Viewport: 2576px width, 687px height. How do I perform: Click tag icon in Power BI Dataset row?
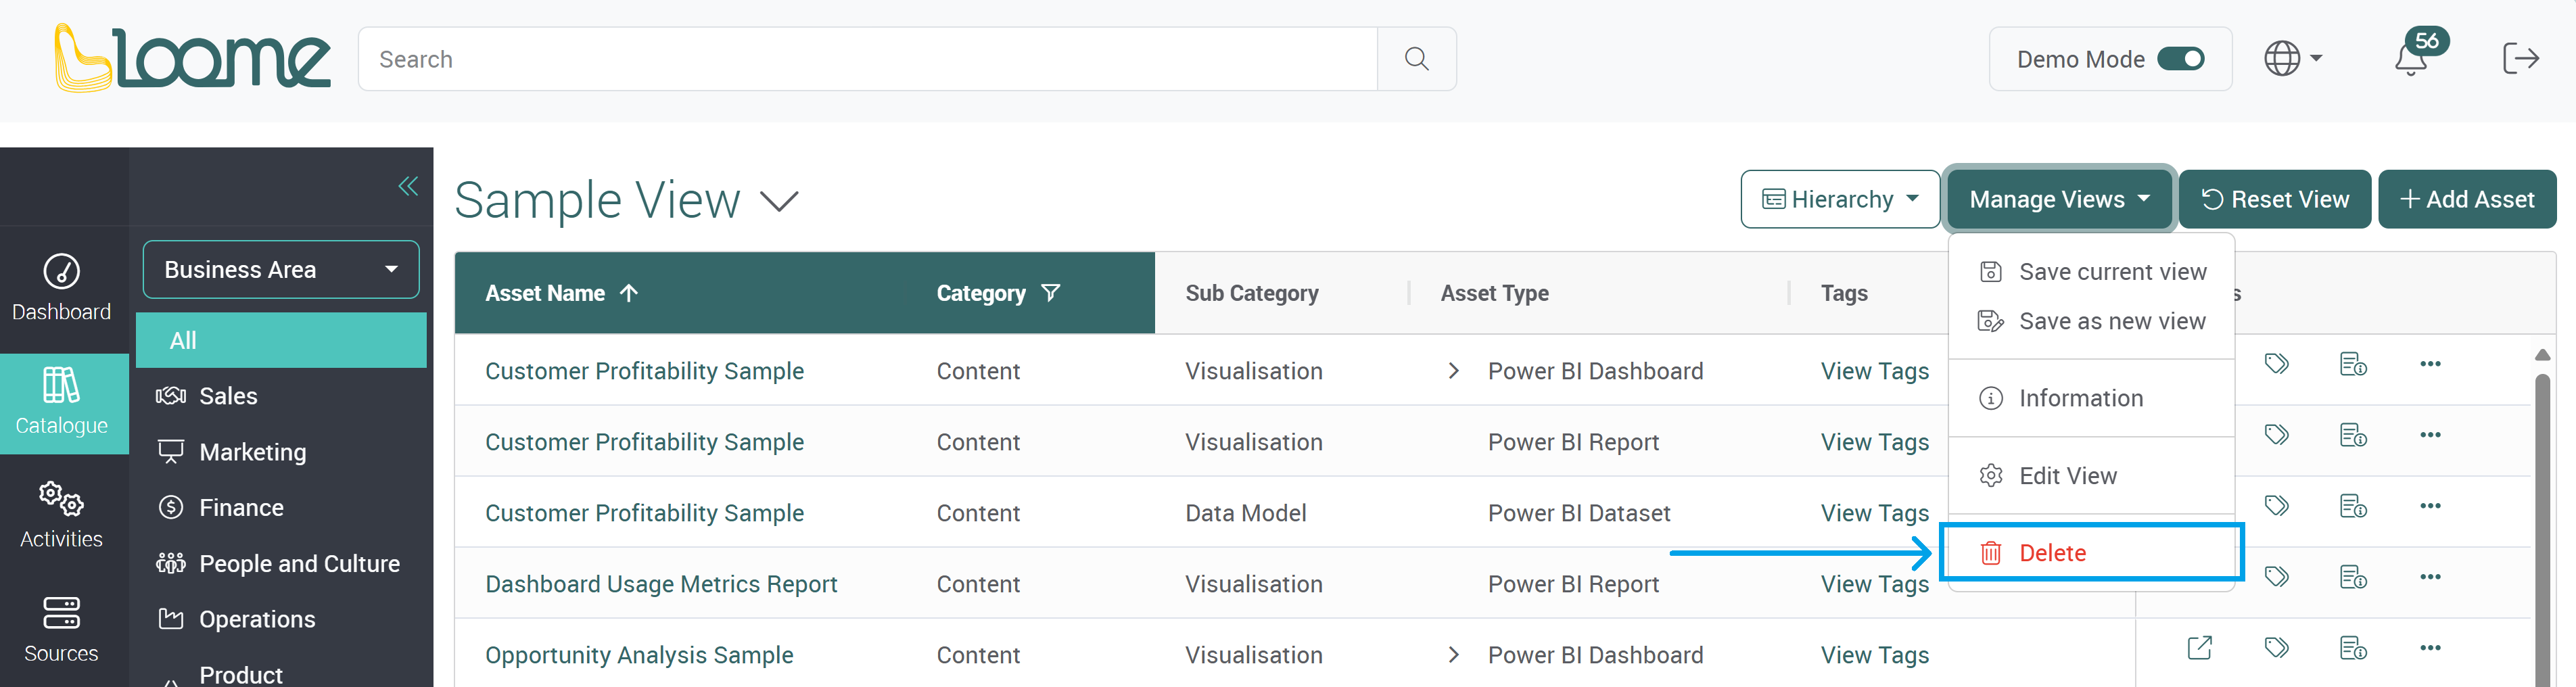(x=2277, y=506)
